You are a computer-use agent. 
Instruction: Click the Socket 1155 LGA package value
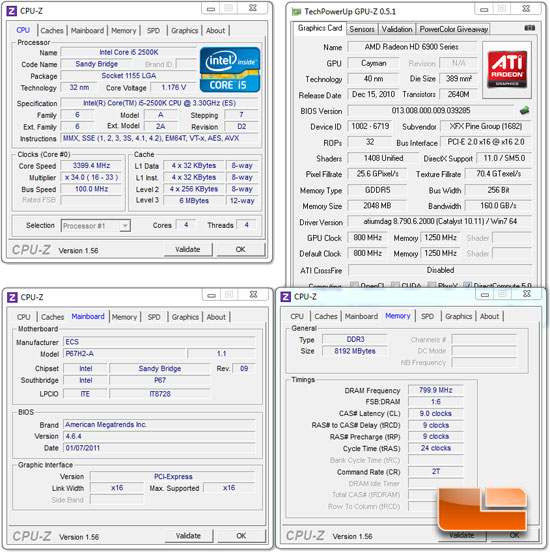click(x=129, y=75)
